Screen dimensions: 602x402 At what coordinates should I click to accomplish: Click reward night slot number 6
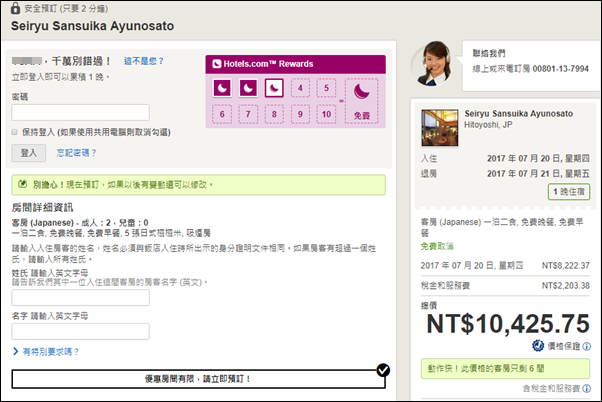point(222,114)
